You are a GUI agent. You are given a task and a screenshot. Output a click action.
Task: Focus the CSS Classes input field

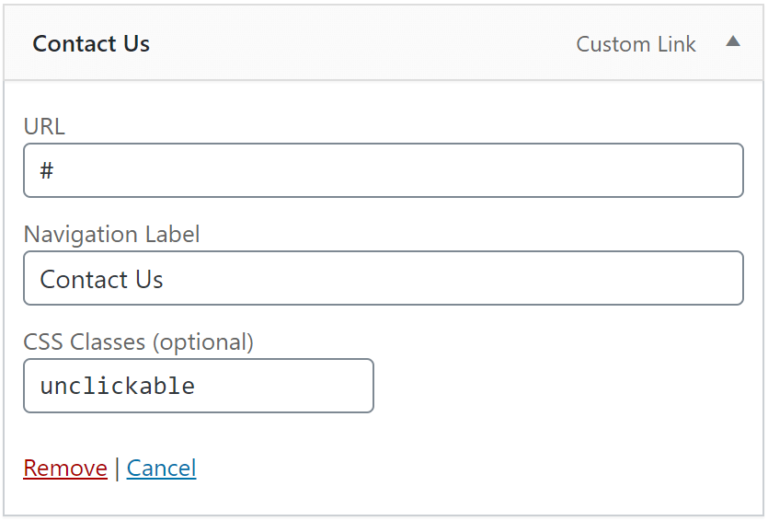(x=198, y=386)
